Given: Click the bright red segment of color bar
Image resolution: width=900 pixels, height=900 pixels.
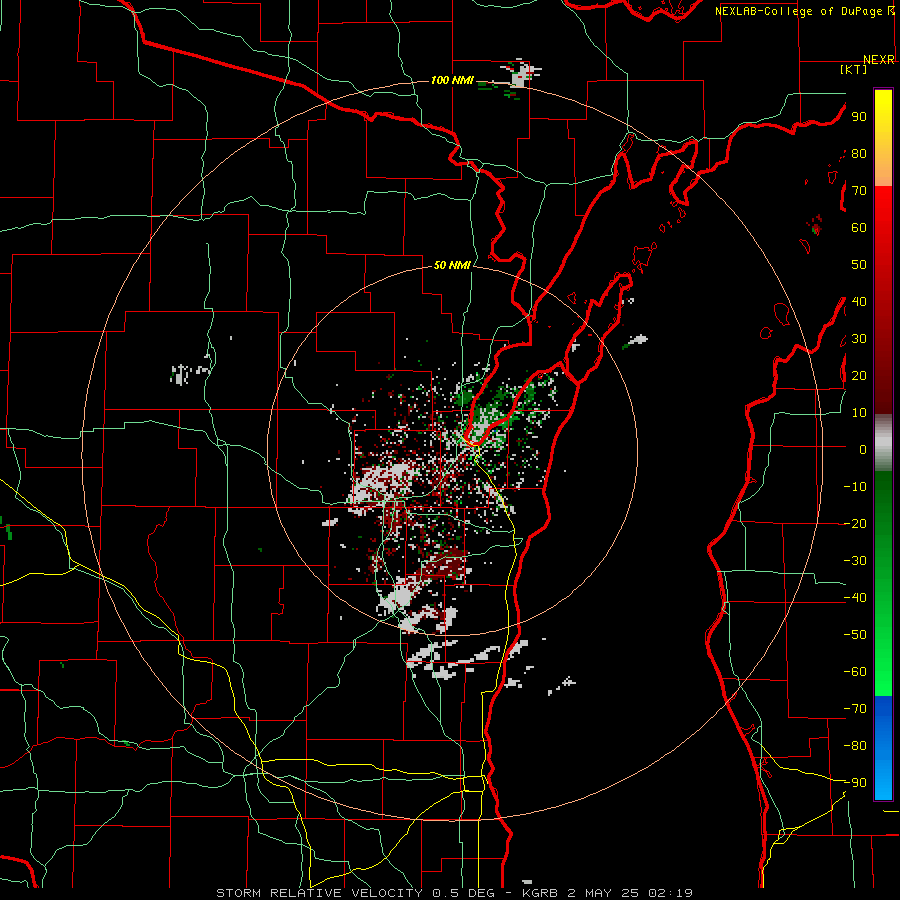Looking at the screenshot, I should point(883,207).
